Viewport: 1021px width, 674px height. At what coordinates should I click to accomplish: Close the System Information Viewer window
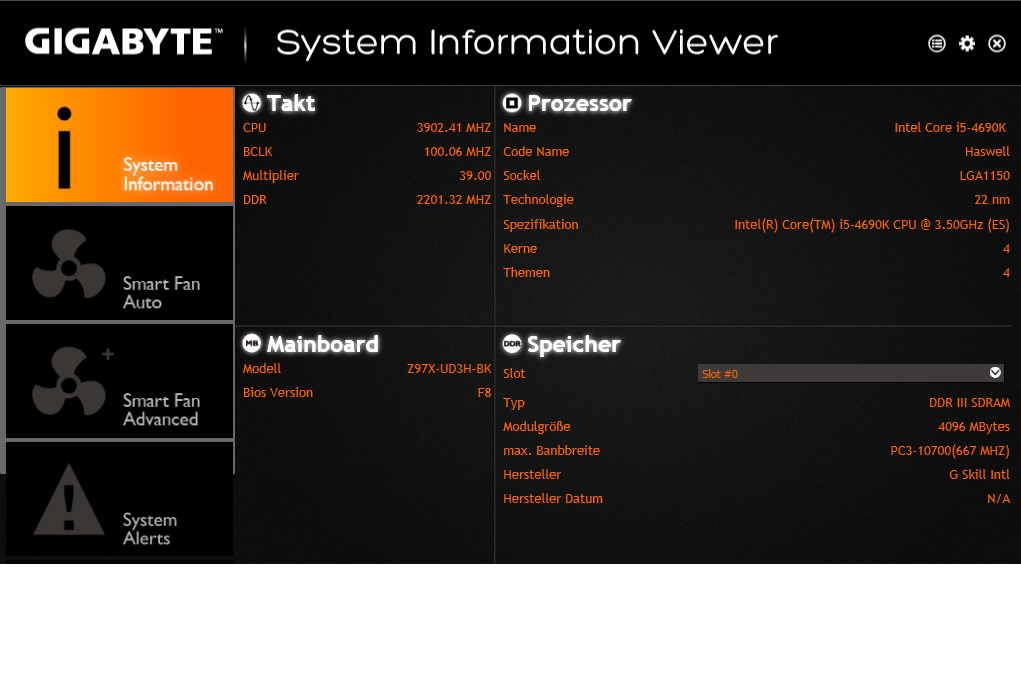(x=997, y=44)
